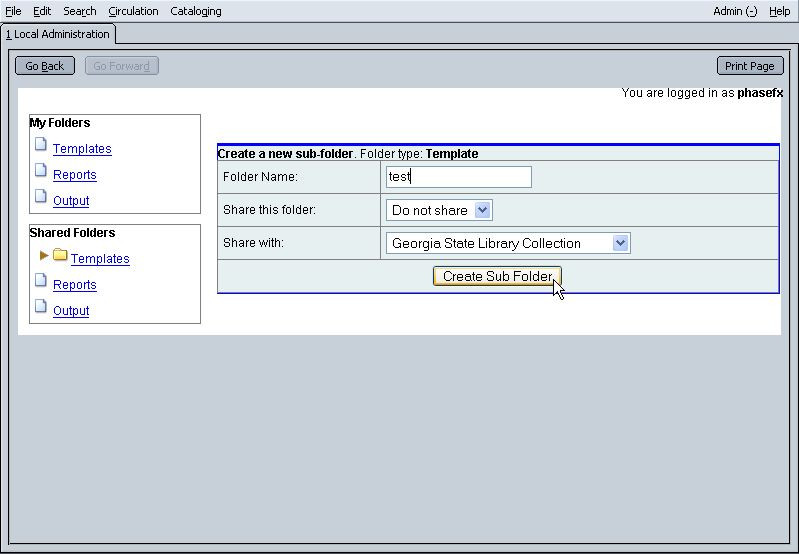Click the document icon beside Shared Folders Output

41,307
